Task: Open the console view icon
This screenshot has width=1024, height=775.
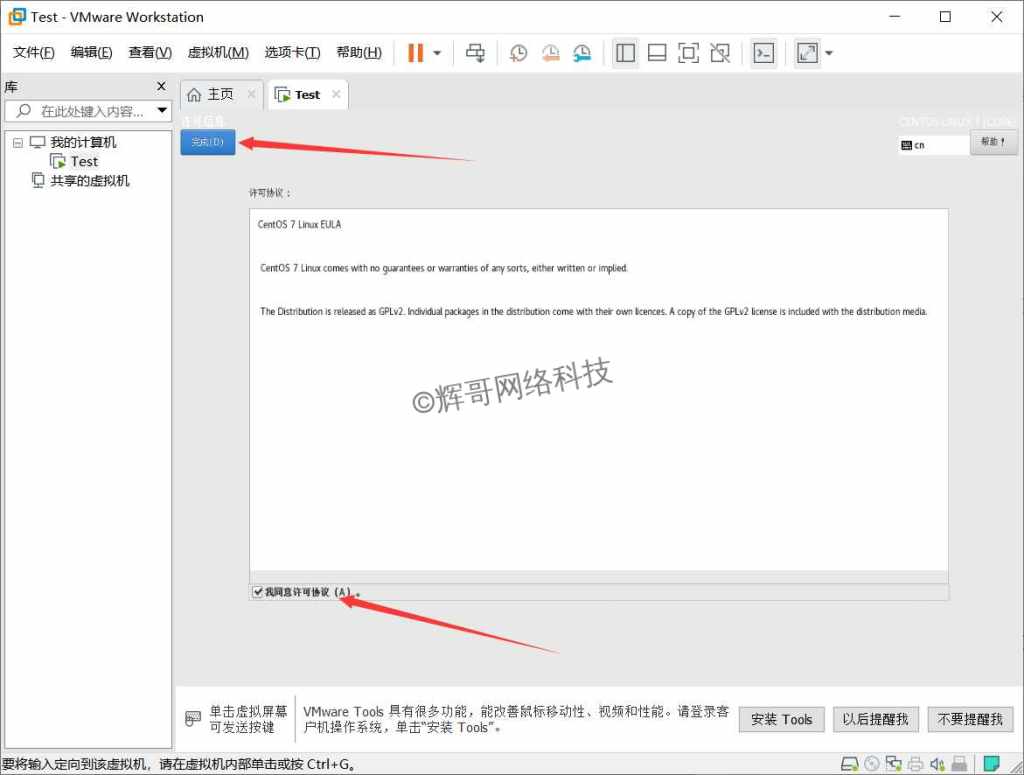Action: click(x=763, y=53)
